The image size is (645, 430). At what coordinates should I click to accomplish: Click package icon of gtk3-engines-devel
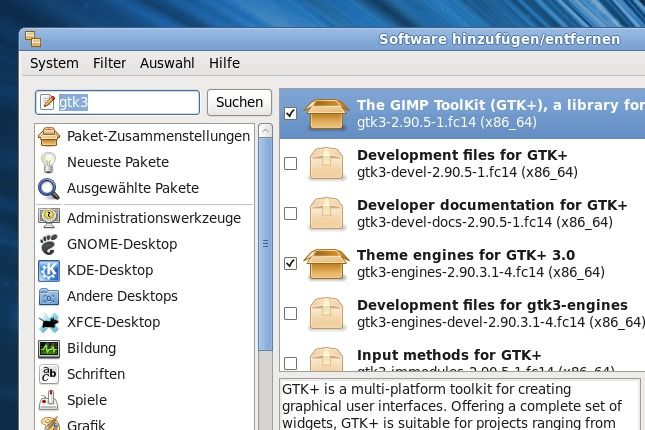(326, 314)
